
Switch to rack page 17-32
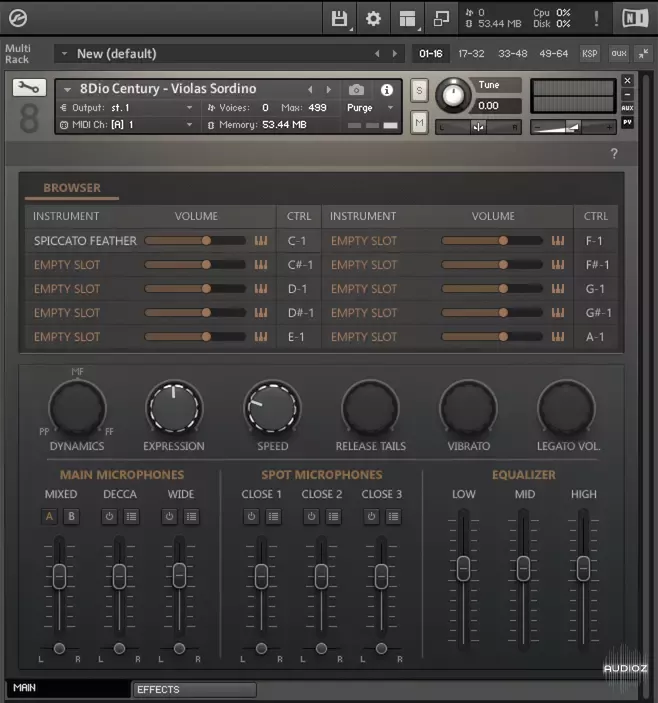click(x=471, y=54)
